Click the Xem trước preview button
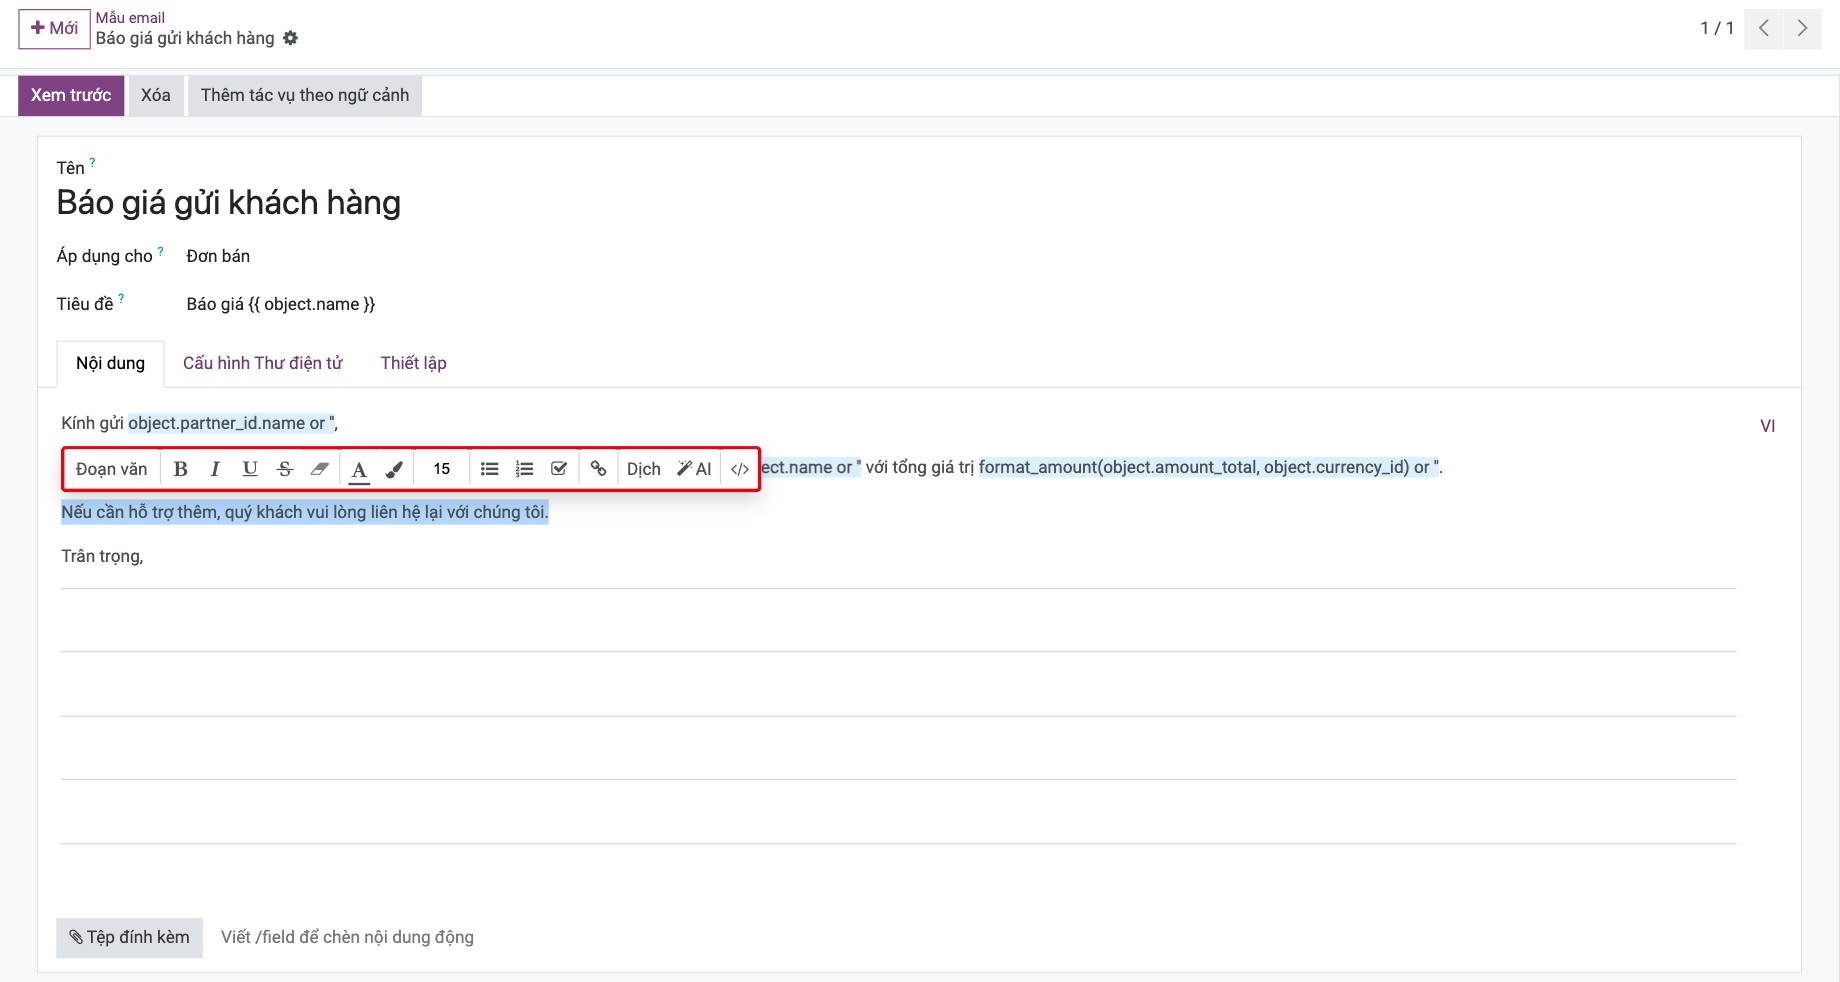This screenshot has height=982, width=1840. coord(71,95)
